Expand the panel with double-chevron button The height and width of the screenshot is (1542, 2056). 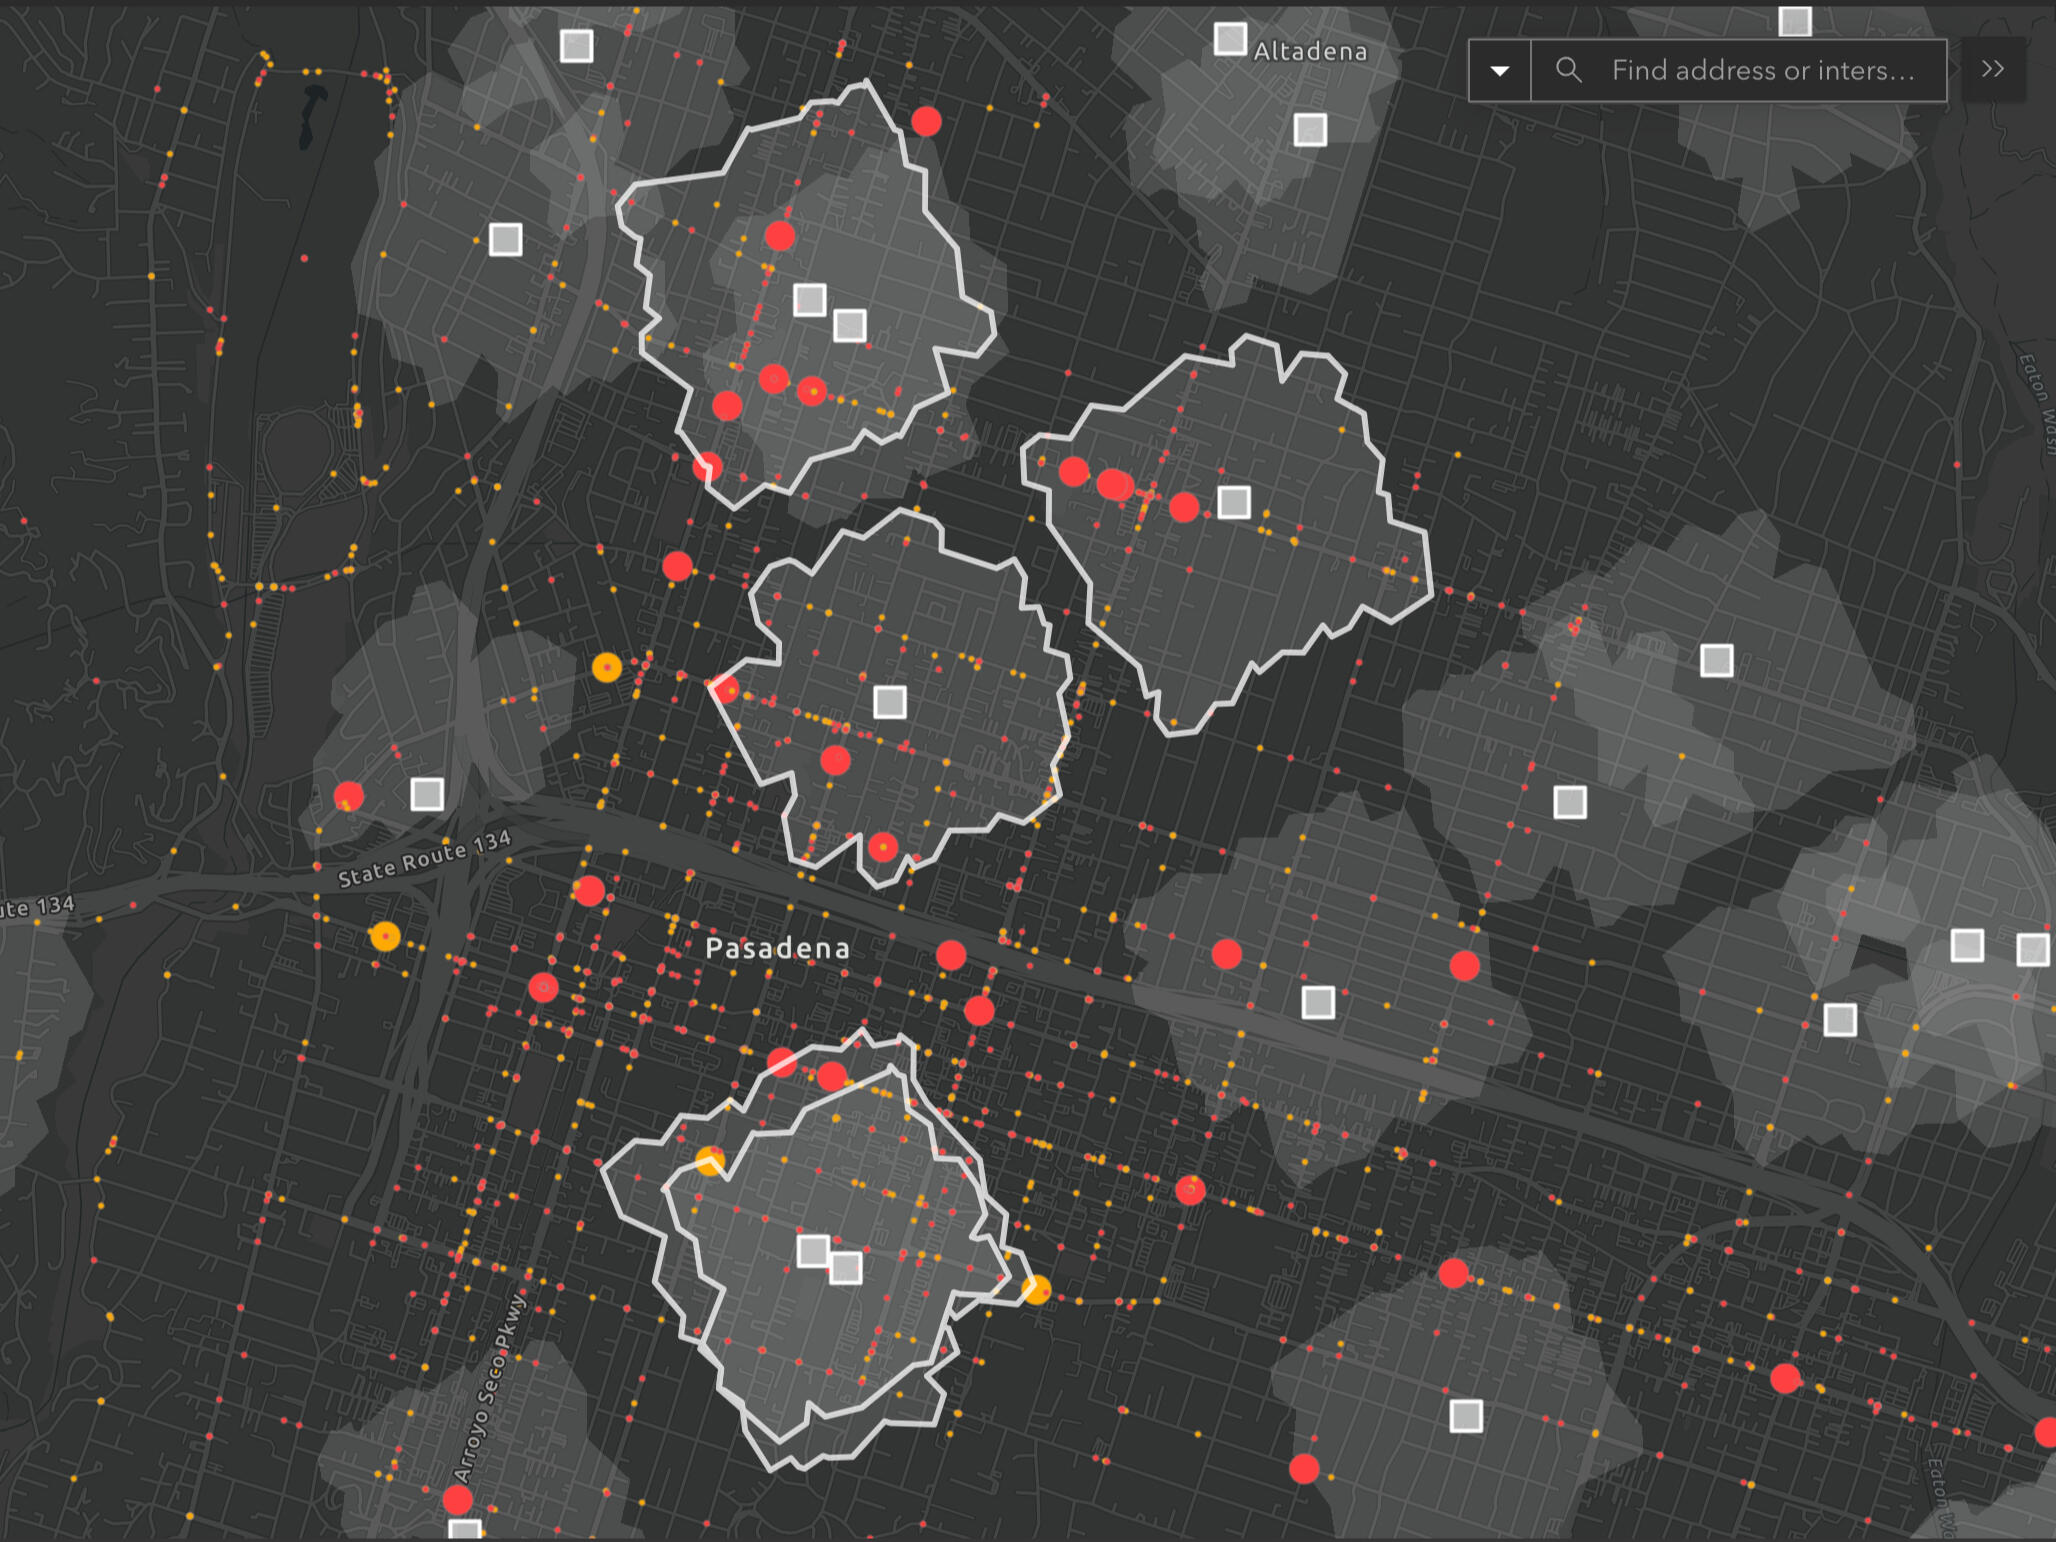pos(1993,69)
